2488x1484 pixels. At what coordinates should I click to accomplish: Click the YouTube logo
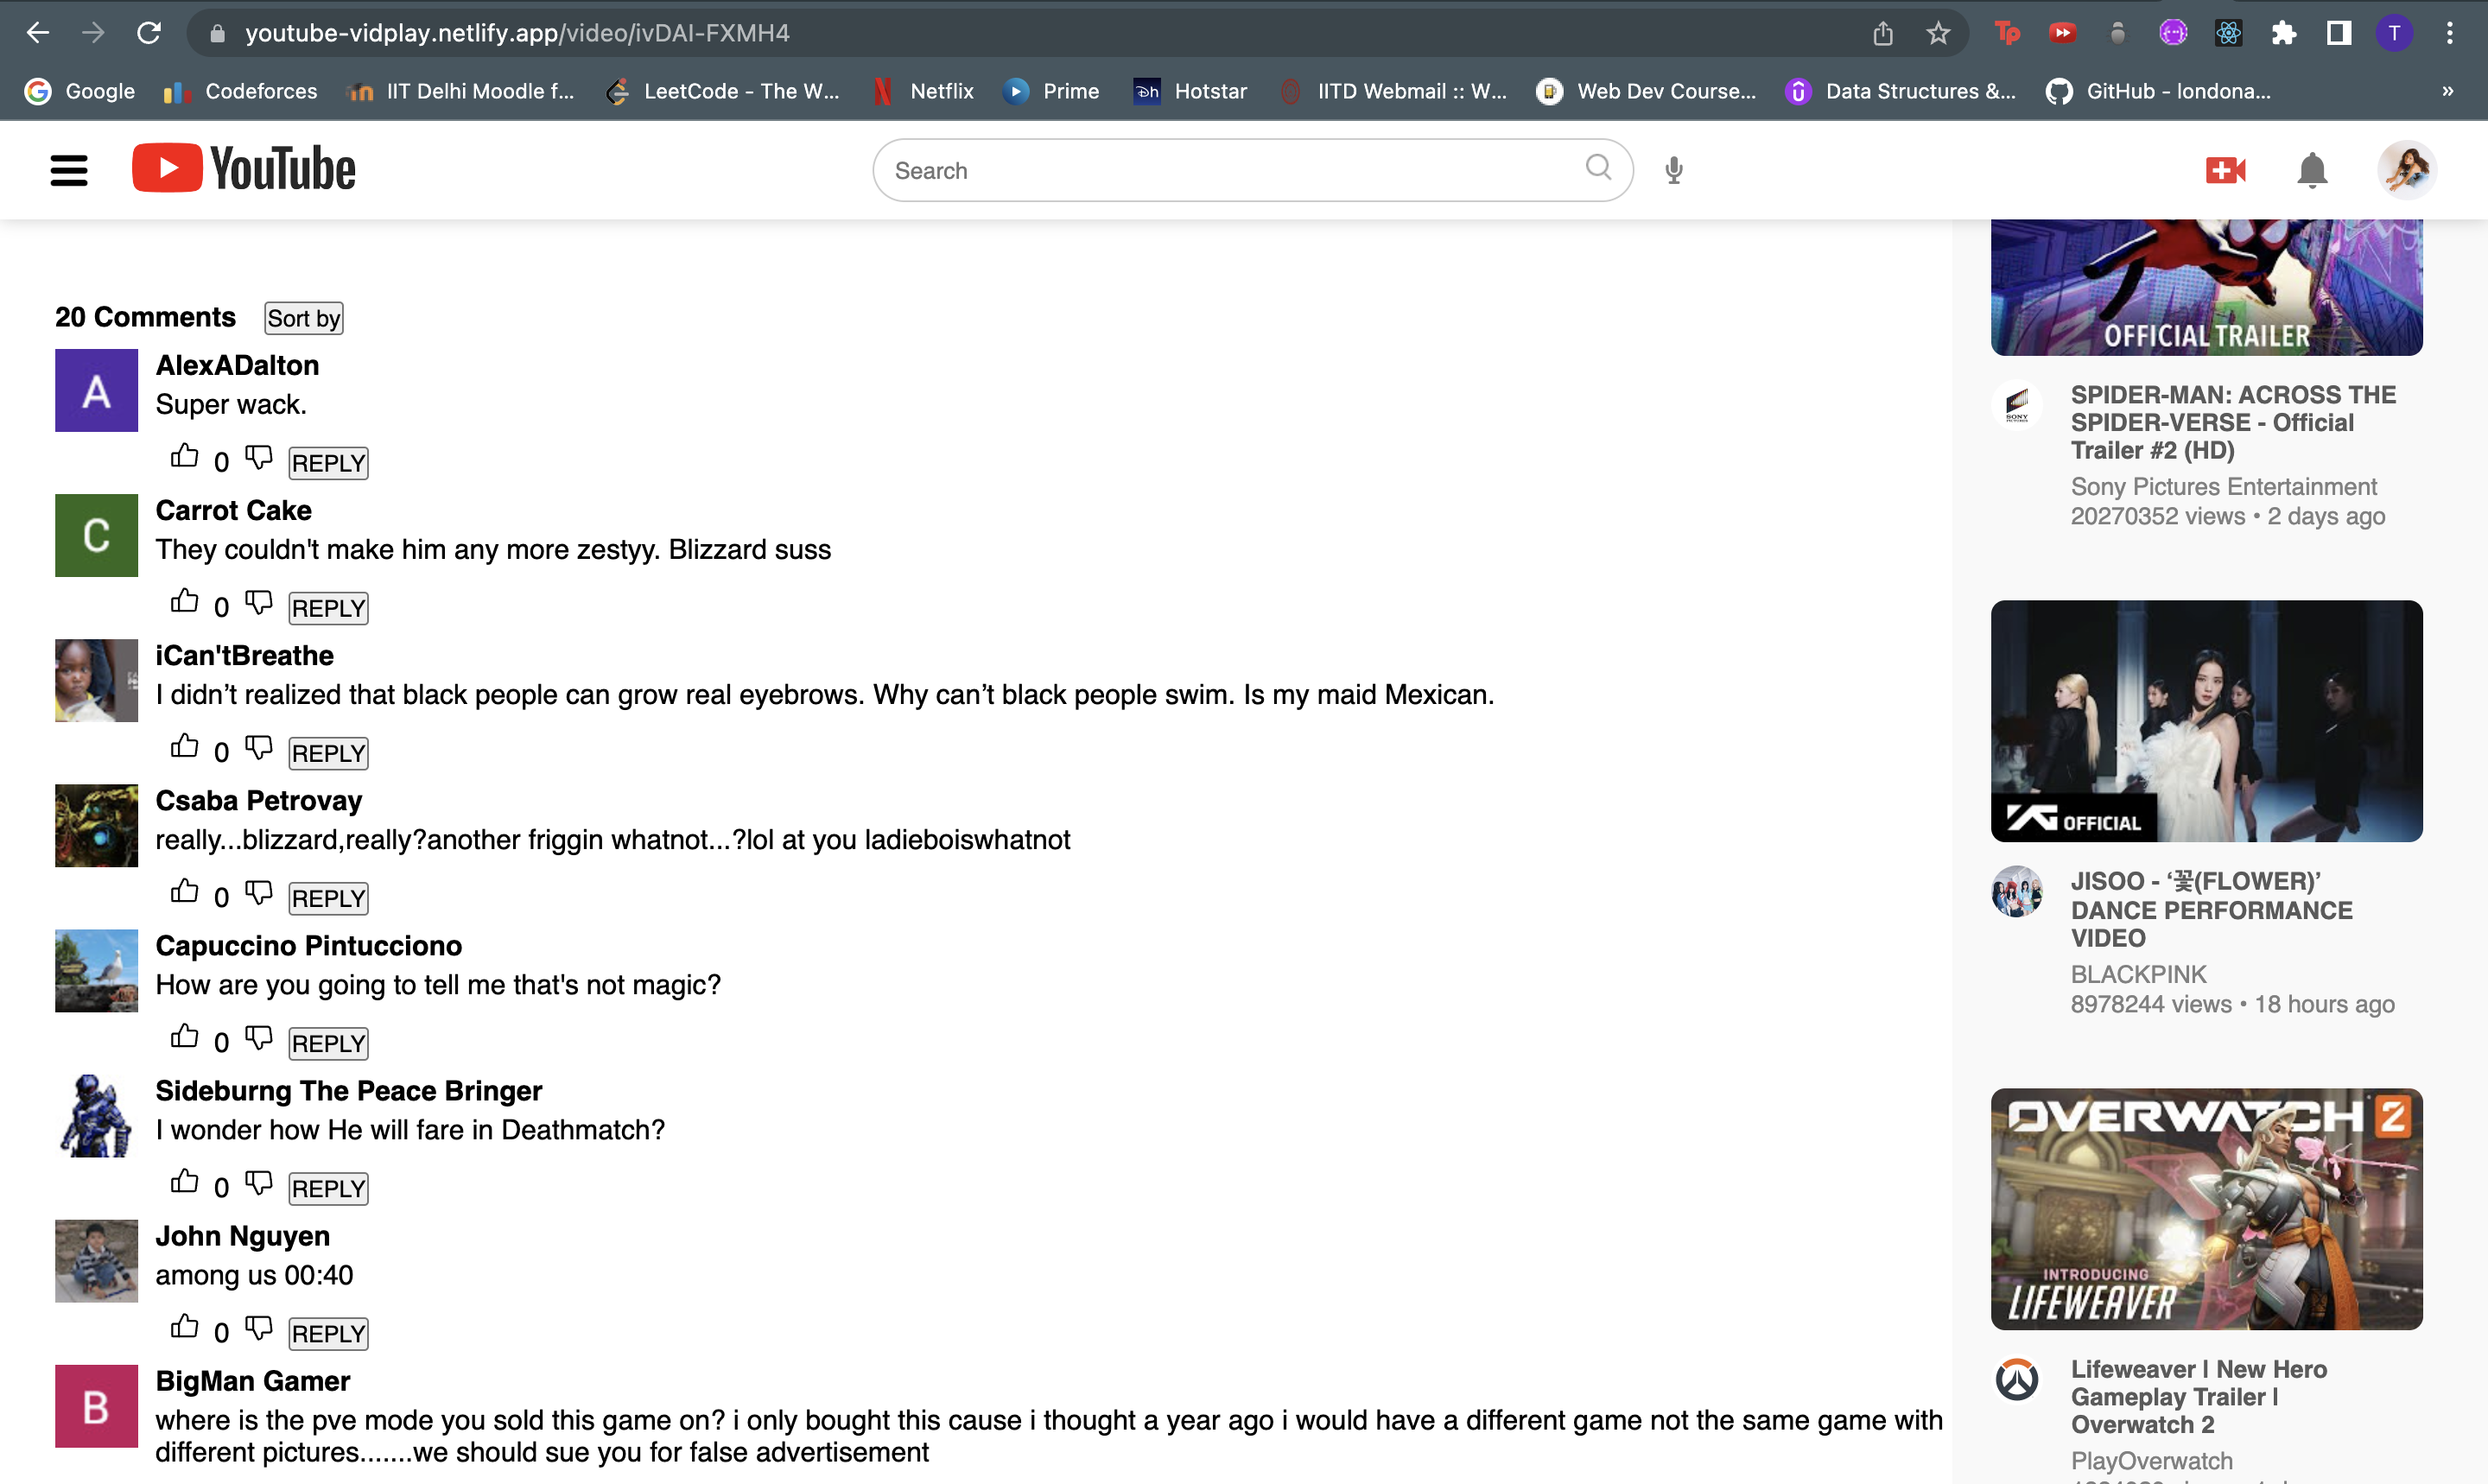point(243,168)
